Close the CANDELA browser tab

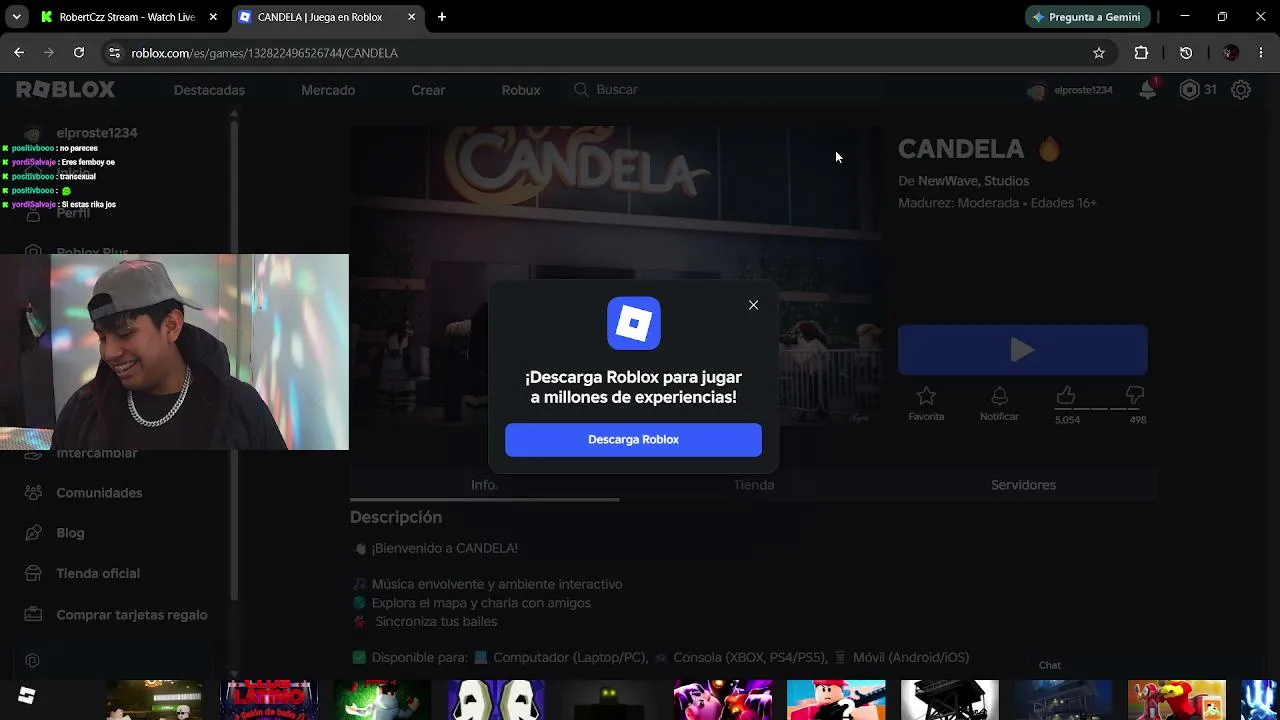tap(412, 17)
